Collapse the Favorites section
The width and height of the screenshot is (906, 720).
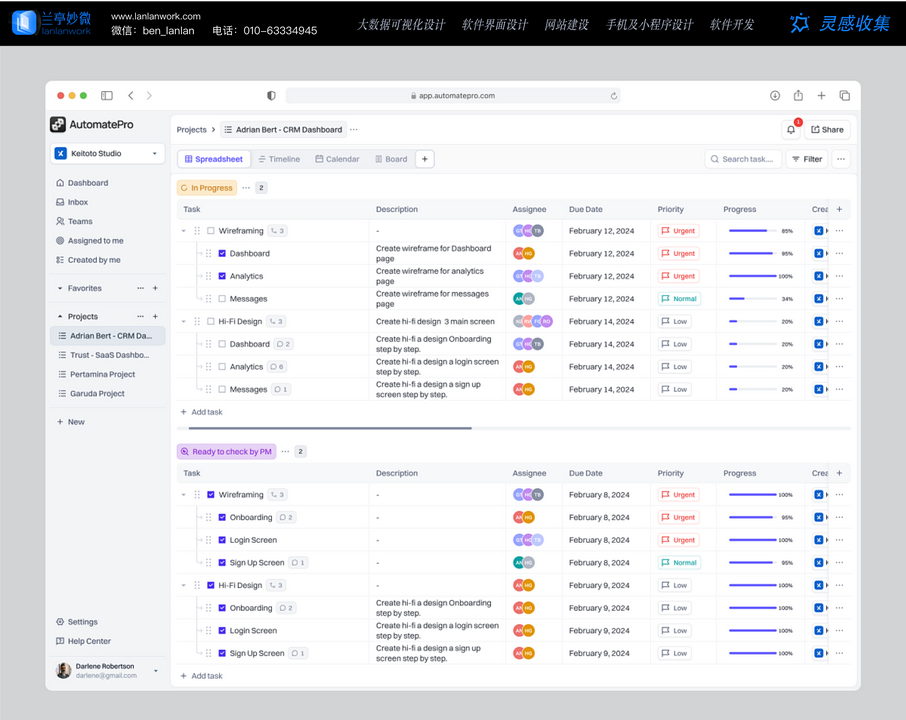point(60,288)
